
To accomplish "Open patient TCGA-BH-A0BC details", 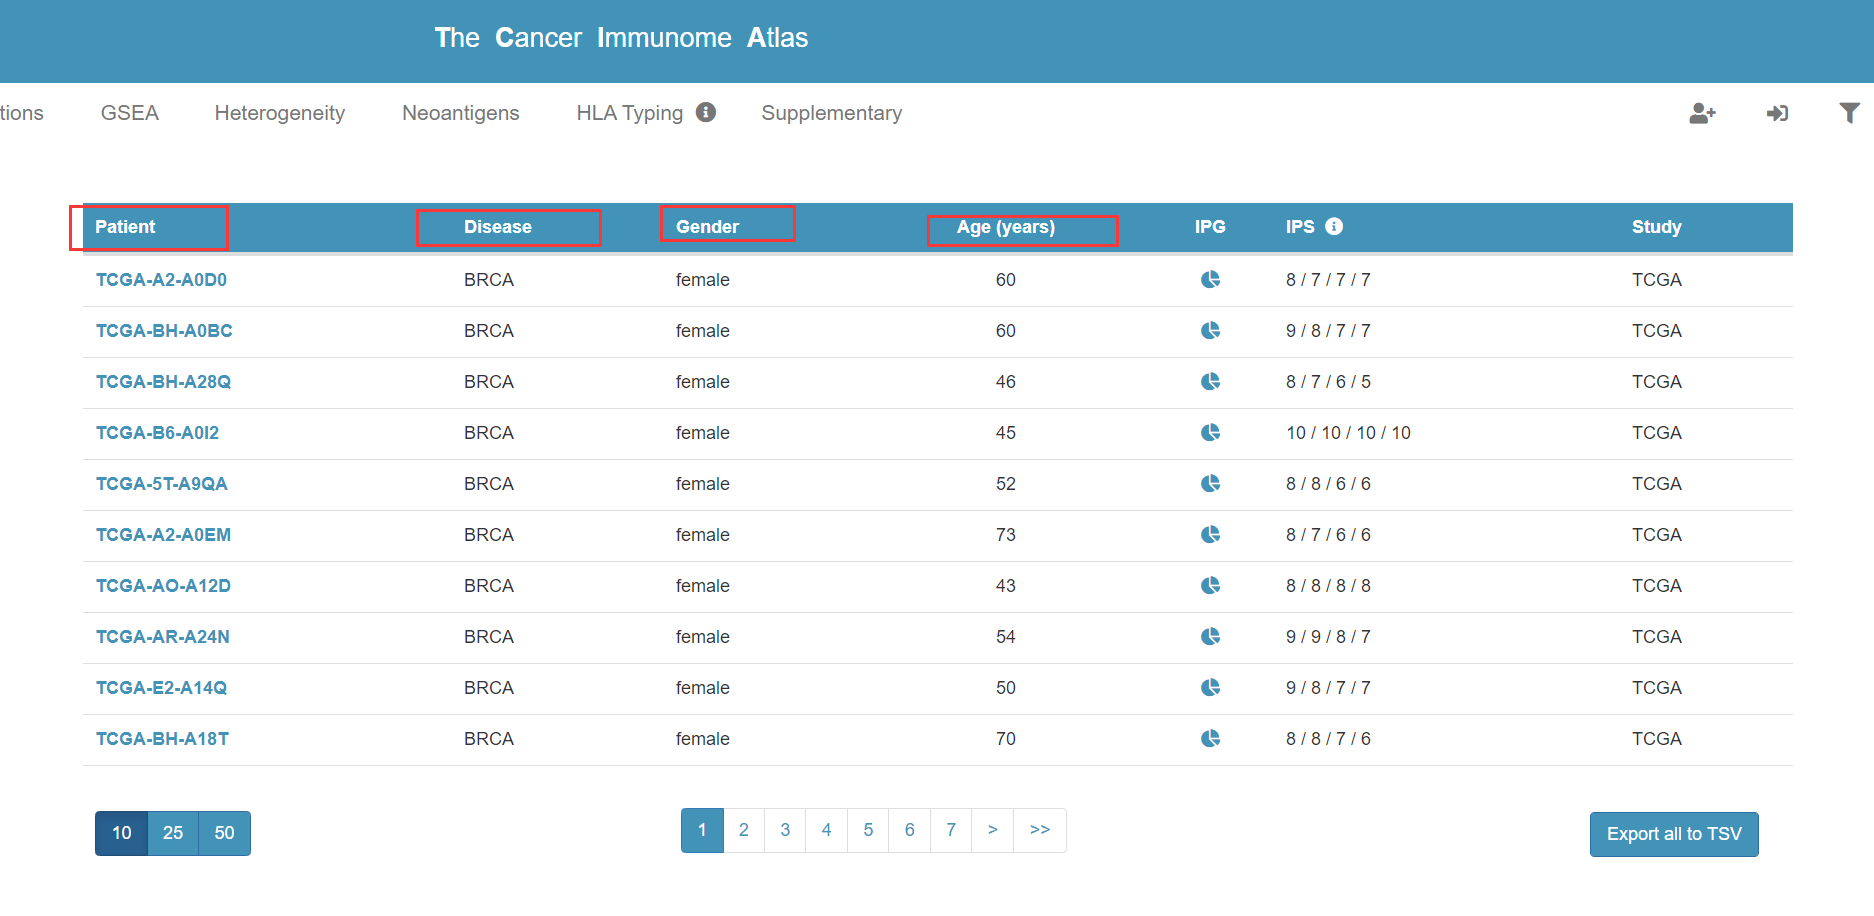I will pyautogui.click(x=164, y=331).
